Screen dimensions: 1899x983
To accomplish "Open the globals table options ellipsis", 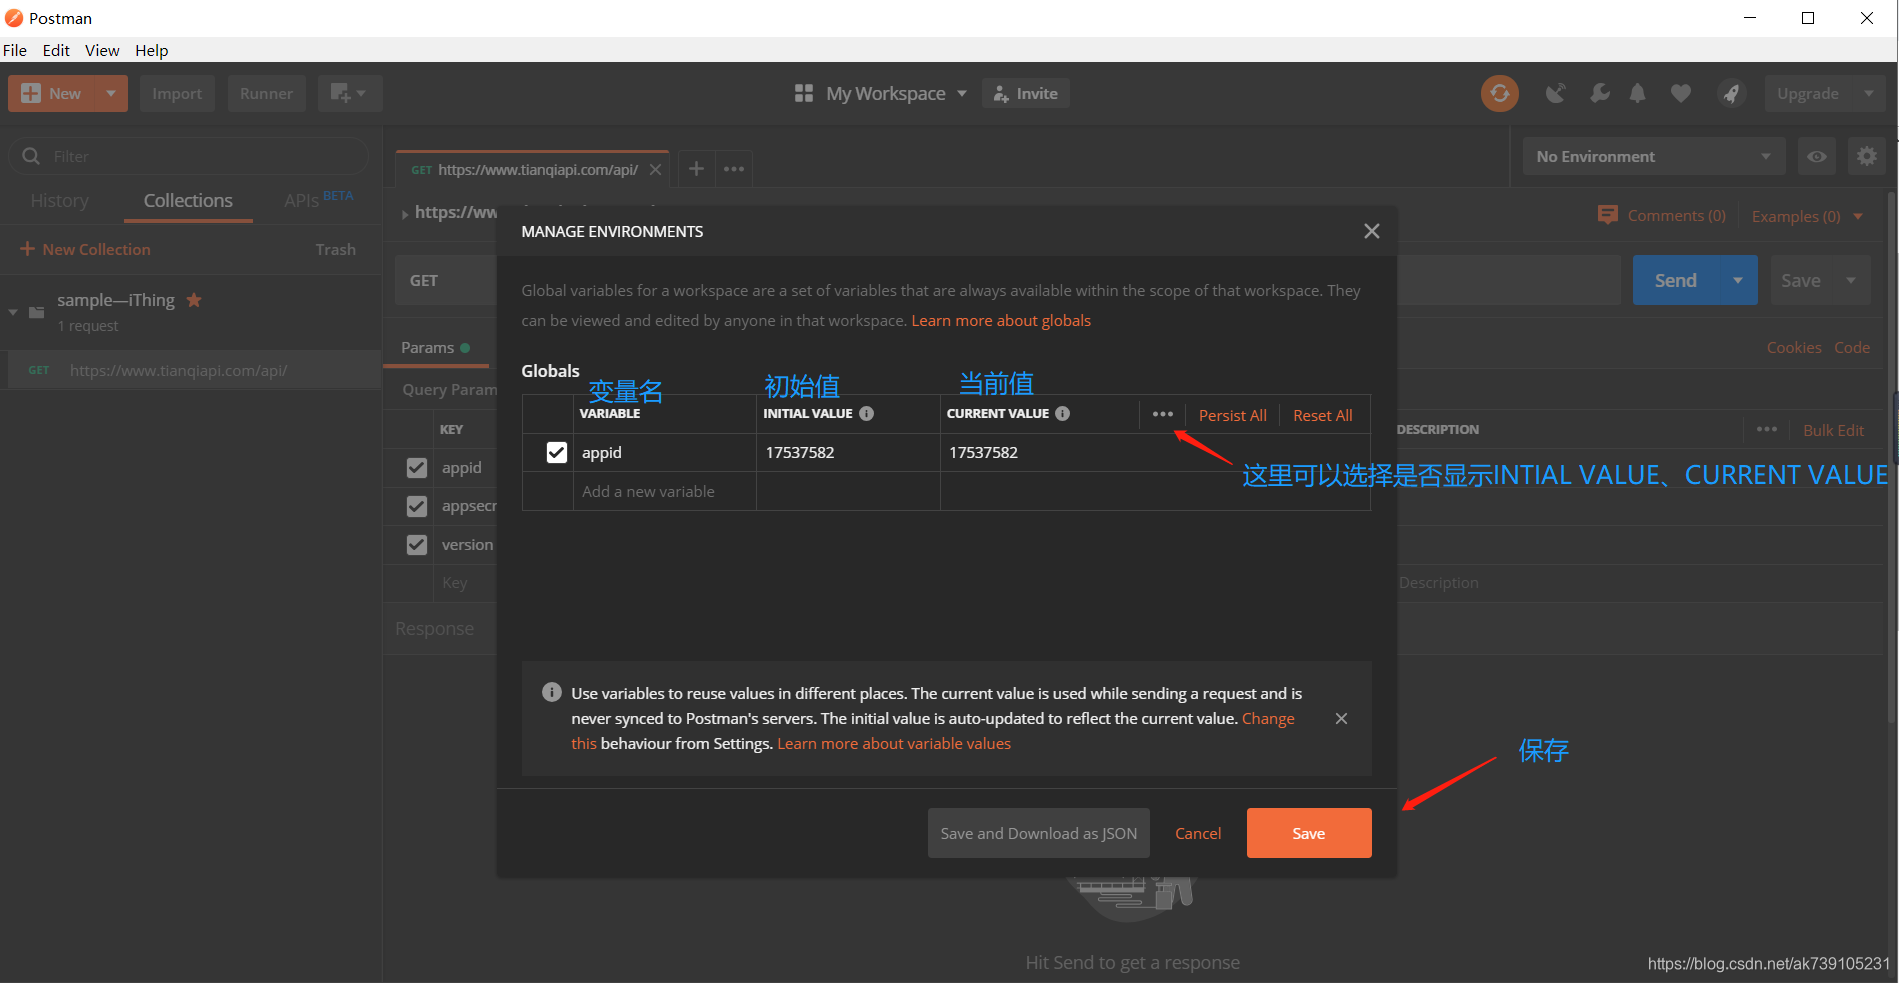I will pos(1162,414).
